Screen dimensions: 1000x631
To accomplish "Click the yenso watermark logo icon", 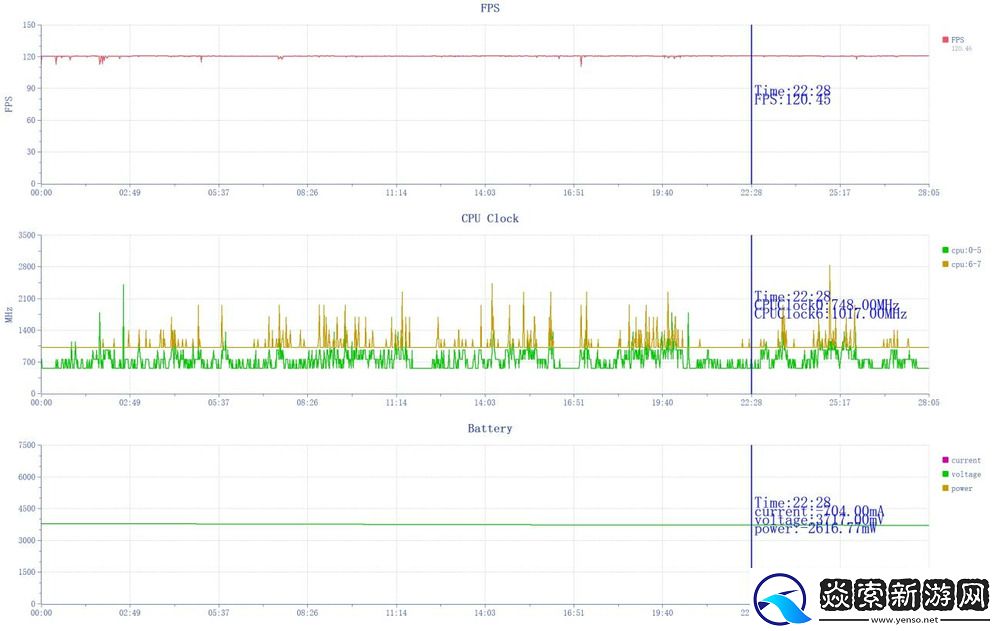I will click(783, 601).
